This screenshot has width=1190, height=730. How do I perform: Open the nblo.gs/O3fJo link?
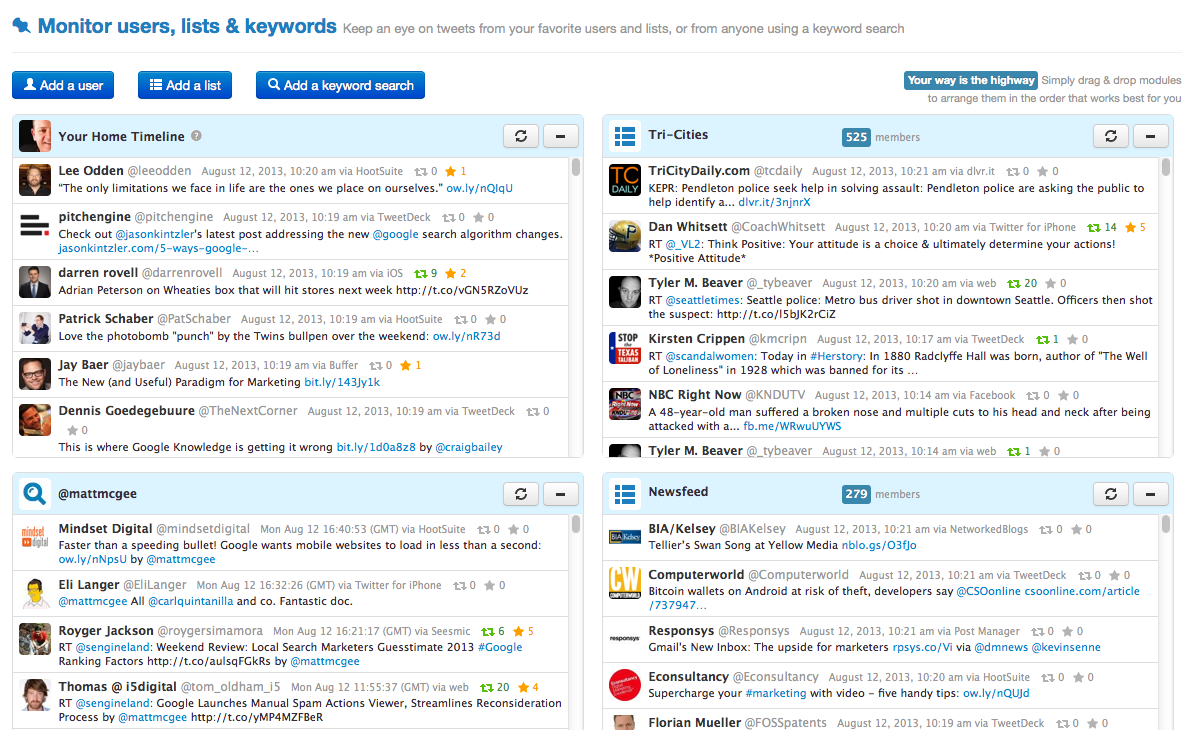pos(879,546)
